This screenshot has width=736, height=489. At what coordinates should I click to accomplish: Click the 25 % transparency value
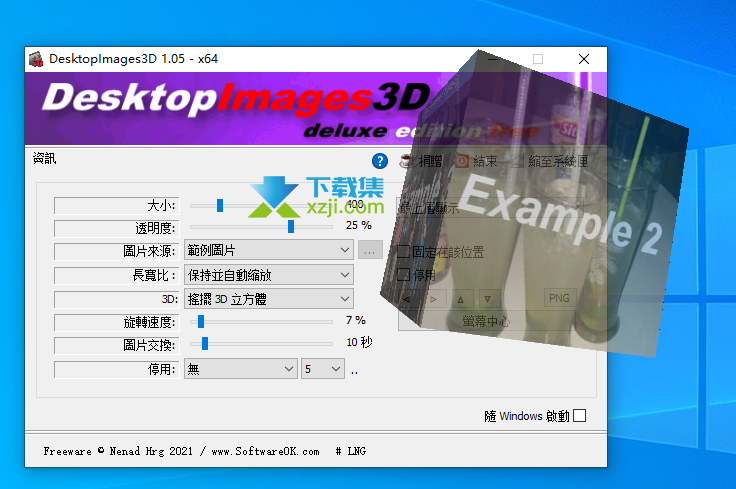(359, 226)
